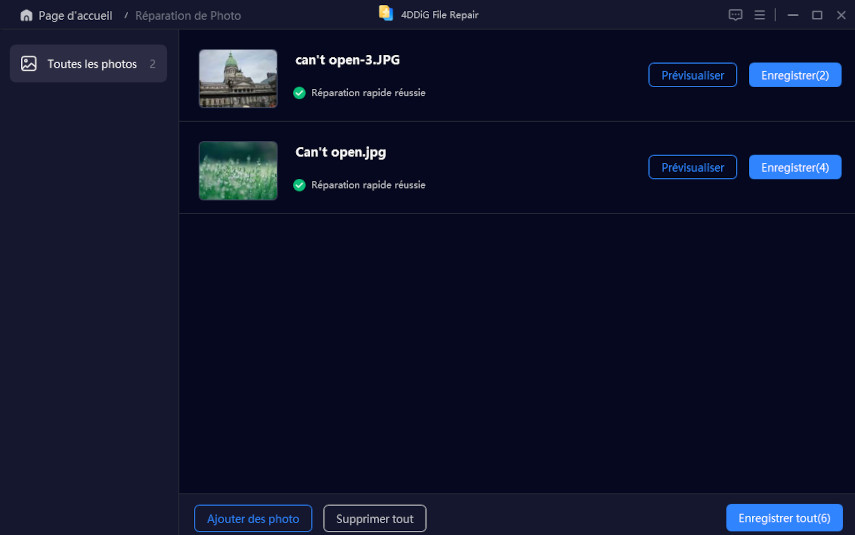Click Enregistrer tout(6) button
The height and width of the screenshot is (535, 855).
point(784,518)
